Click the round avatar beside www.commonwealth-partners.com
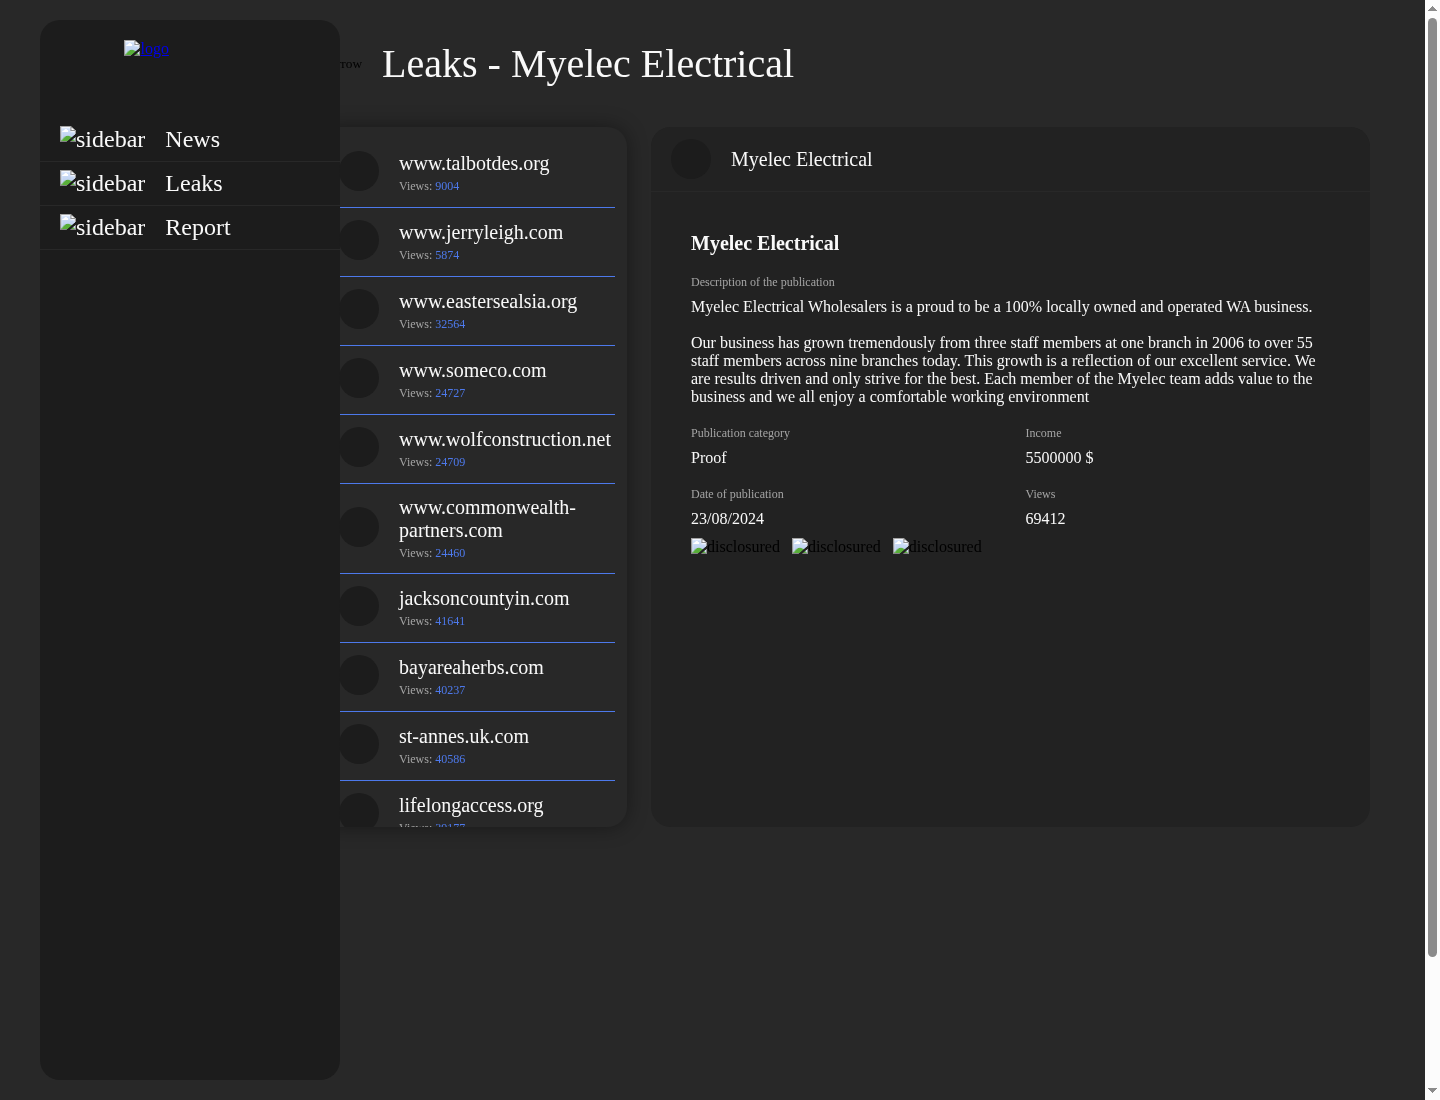This screenshot has height=1100, width=1440. 359,527
